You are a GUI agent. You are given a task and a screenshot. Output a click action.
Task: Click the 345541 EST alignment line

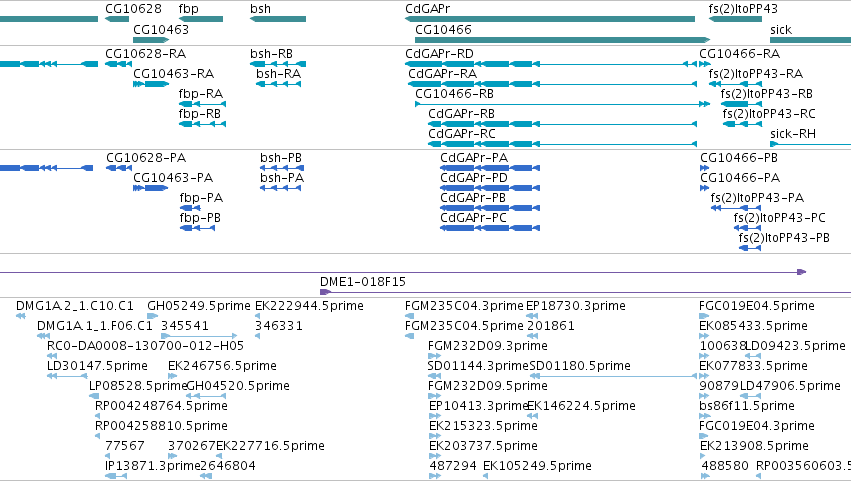tap(199, 336)
